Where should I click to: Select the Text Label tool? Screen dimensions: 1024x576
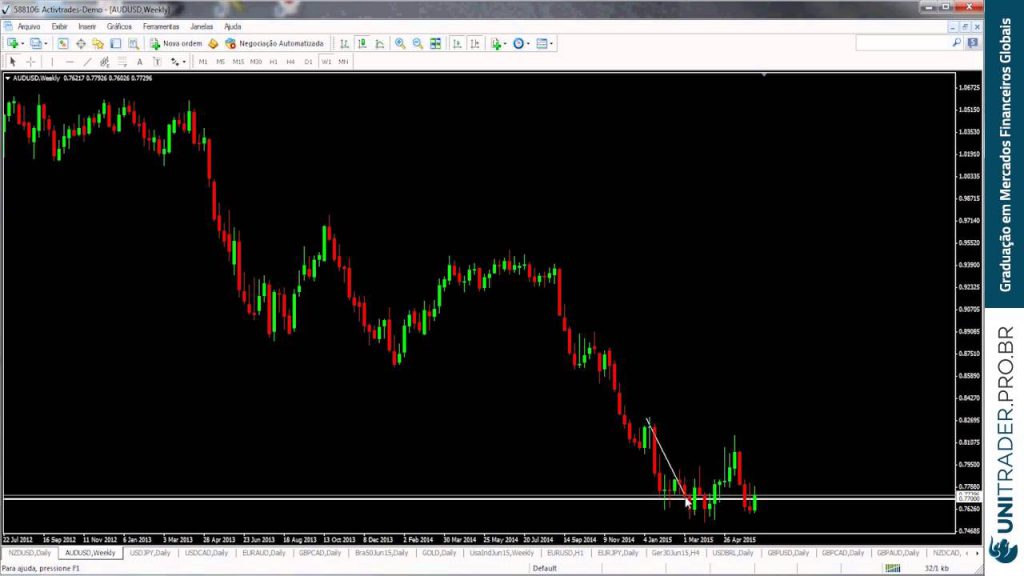pos(157,61)
